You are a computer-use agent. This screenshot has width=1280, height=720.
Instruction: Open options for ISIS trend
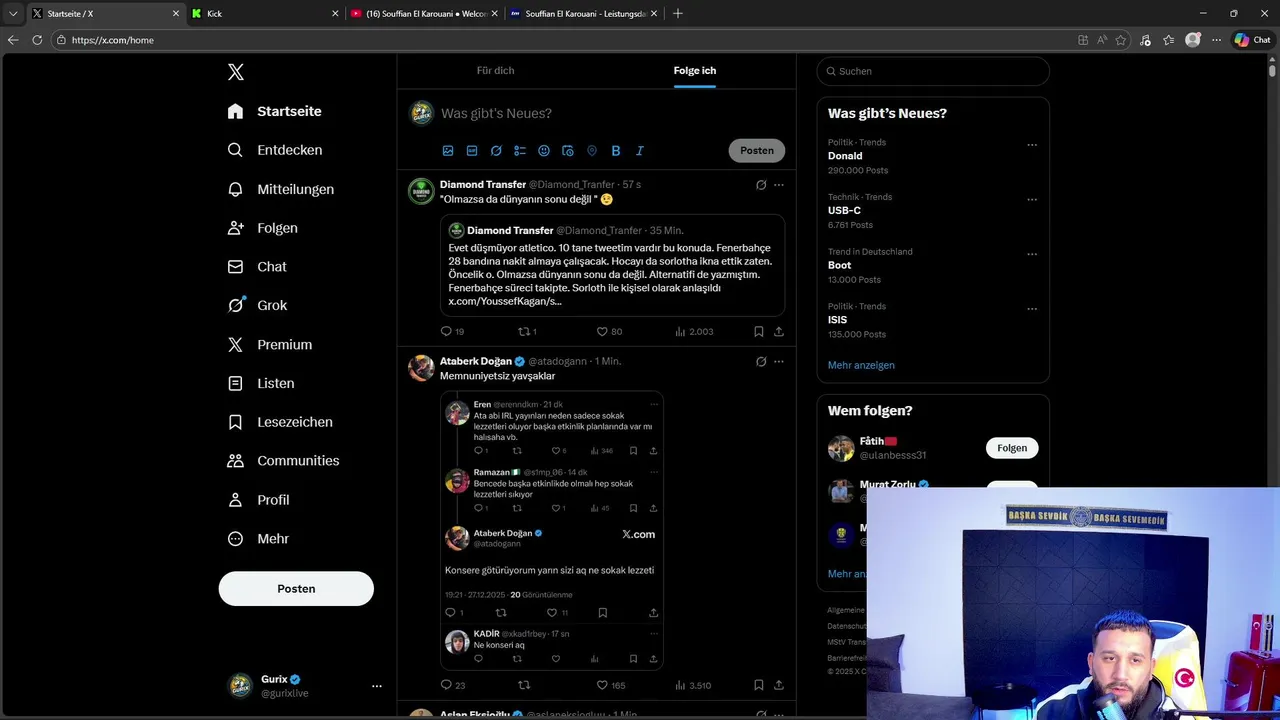pos(1032,309)
